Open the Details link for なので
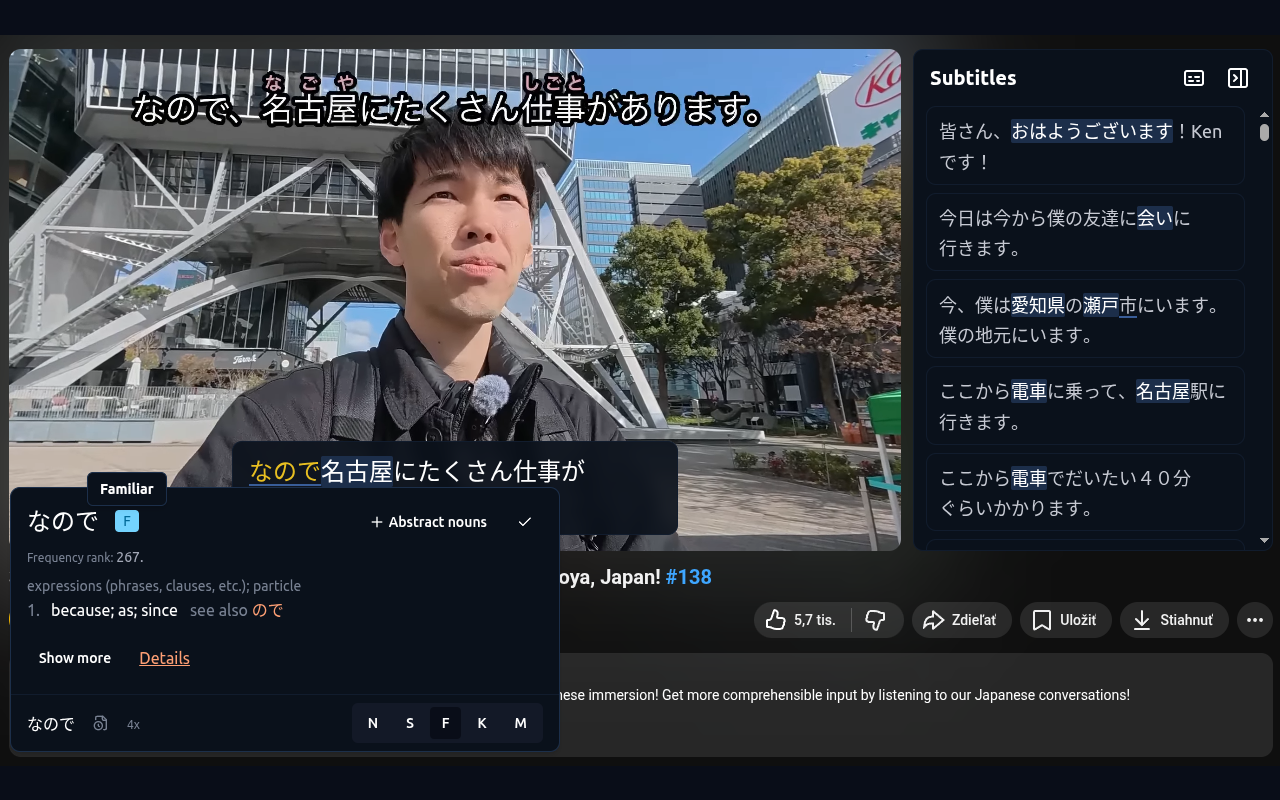The height and width of the screenshot is (800, 1280). 164,658
